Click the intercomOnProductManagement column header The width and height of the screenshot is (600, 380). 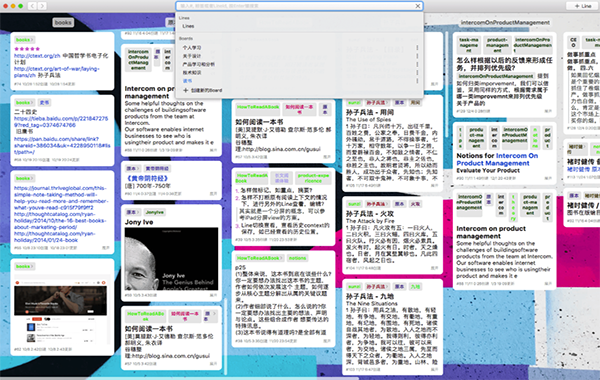(x=505, y=22)
